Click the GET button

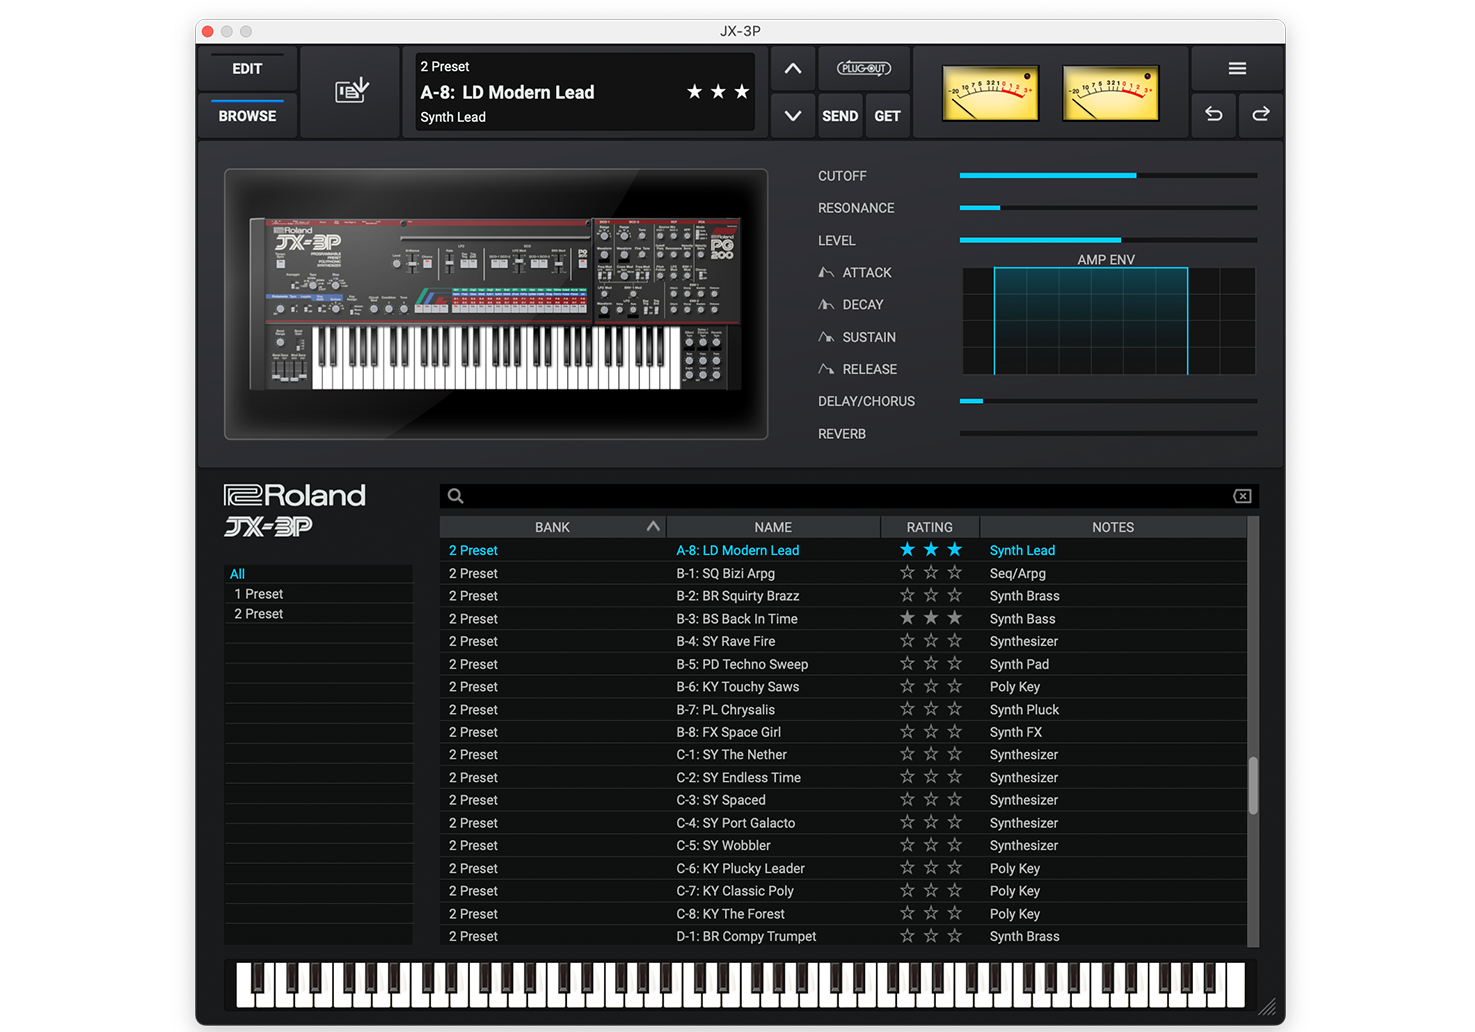pyautogui.click(x=887, y=116)
